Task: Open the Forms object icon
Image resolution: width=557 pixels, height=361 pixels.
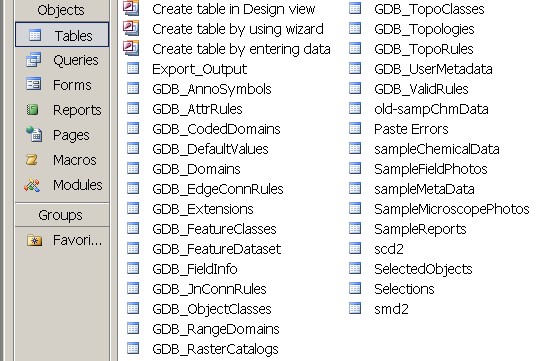Action: coord(34,85)
